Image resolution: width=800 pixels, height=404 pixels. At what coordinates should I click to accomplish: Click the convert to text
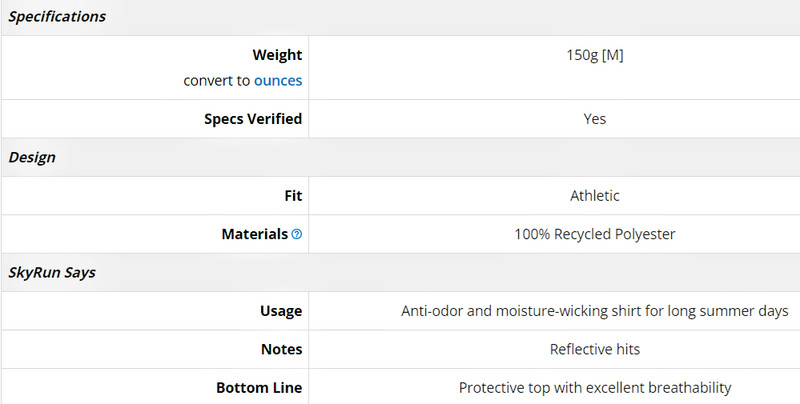[217, 81]
